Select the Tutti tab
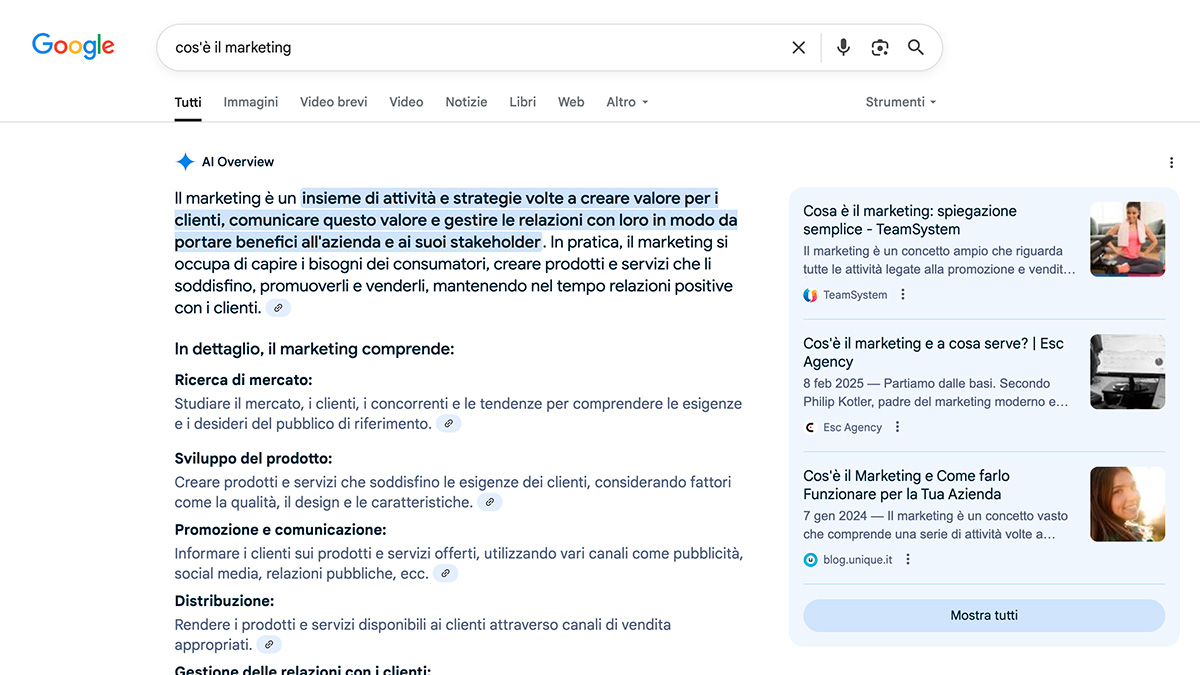This screenshot has width=1200, height=675. (188, 102)
